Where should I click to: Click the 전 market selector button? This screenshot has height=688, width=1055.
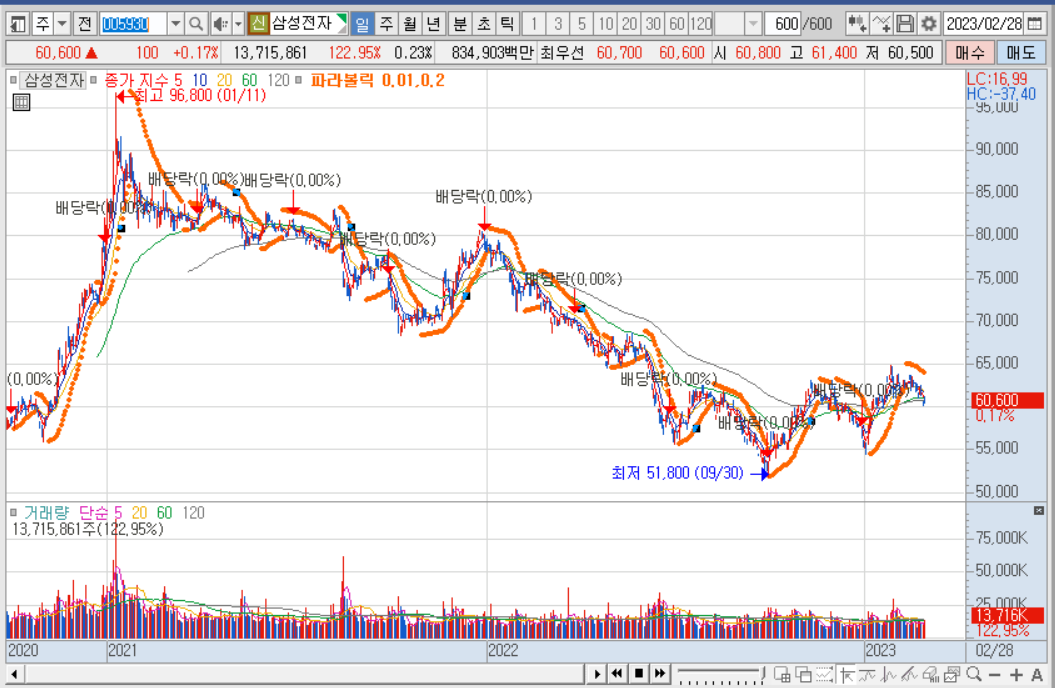pyautogui.click(x=84, y=24)
